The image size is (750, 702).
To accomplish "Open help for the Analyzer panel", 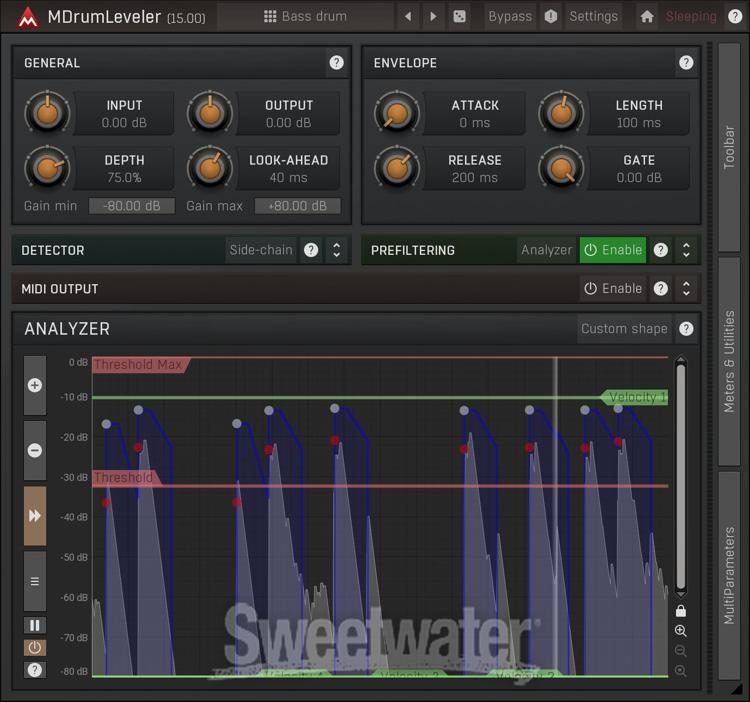I will click(x=686, y=329).
